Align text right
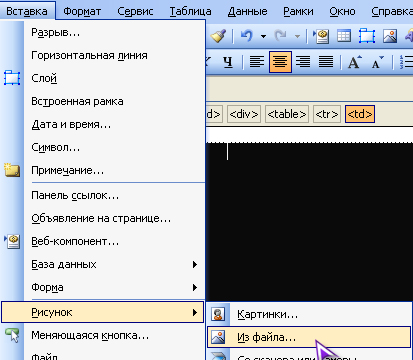413x360 pixels. click(x=303, y=62)
